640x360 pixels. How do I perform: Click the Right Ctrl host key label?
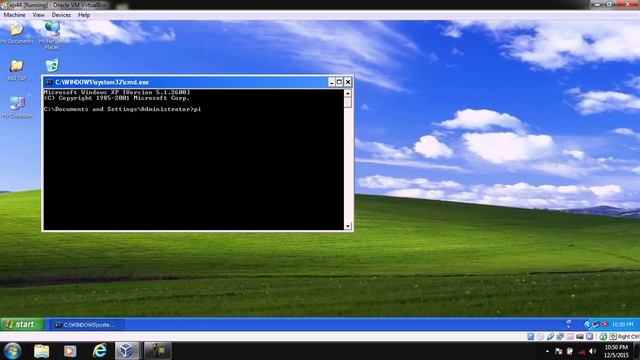coord(629,336)
